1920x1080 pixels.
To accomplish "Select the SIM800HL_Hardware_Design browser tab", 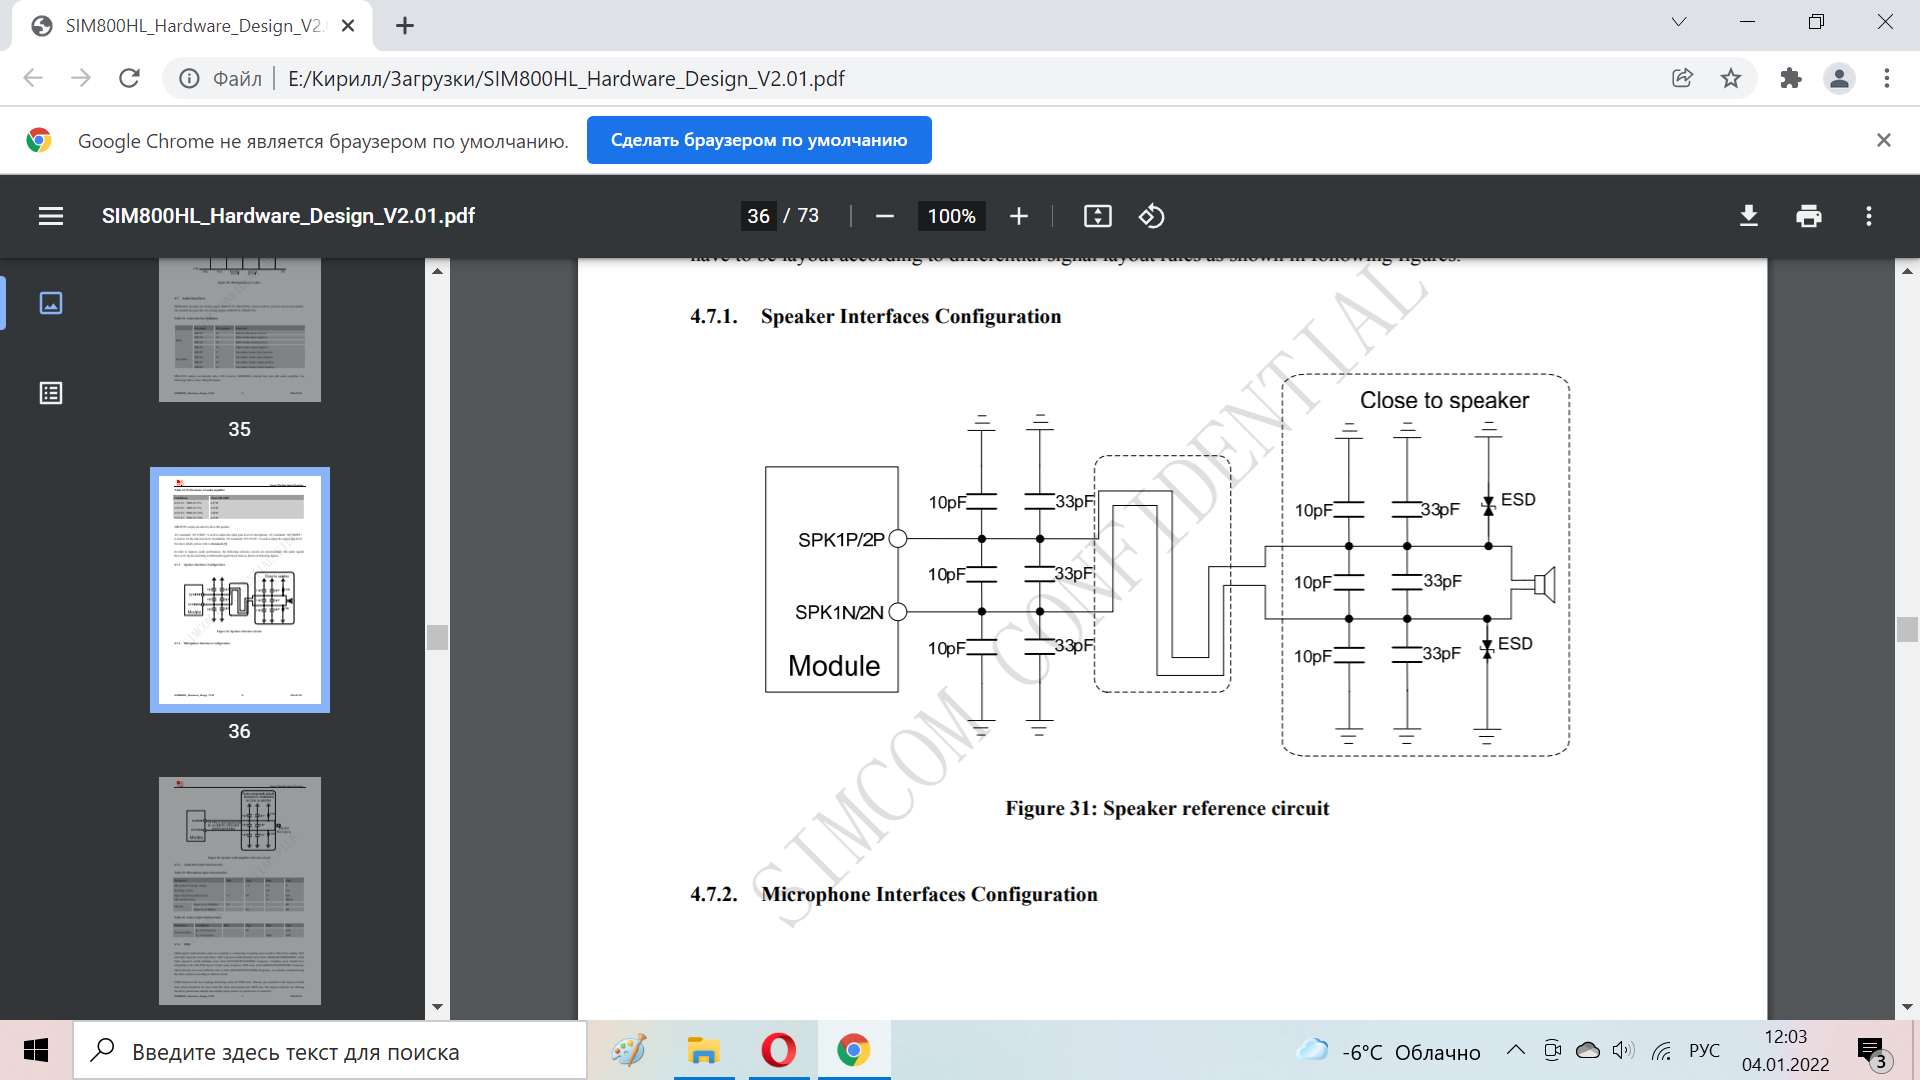I will pos(192,26).
